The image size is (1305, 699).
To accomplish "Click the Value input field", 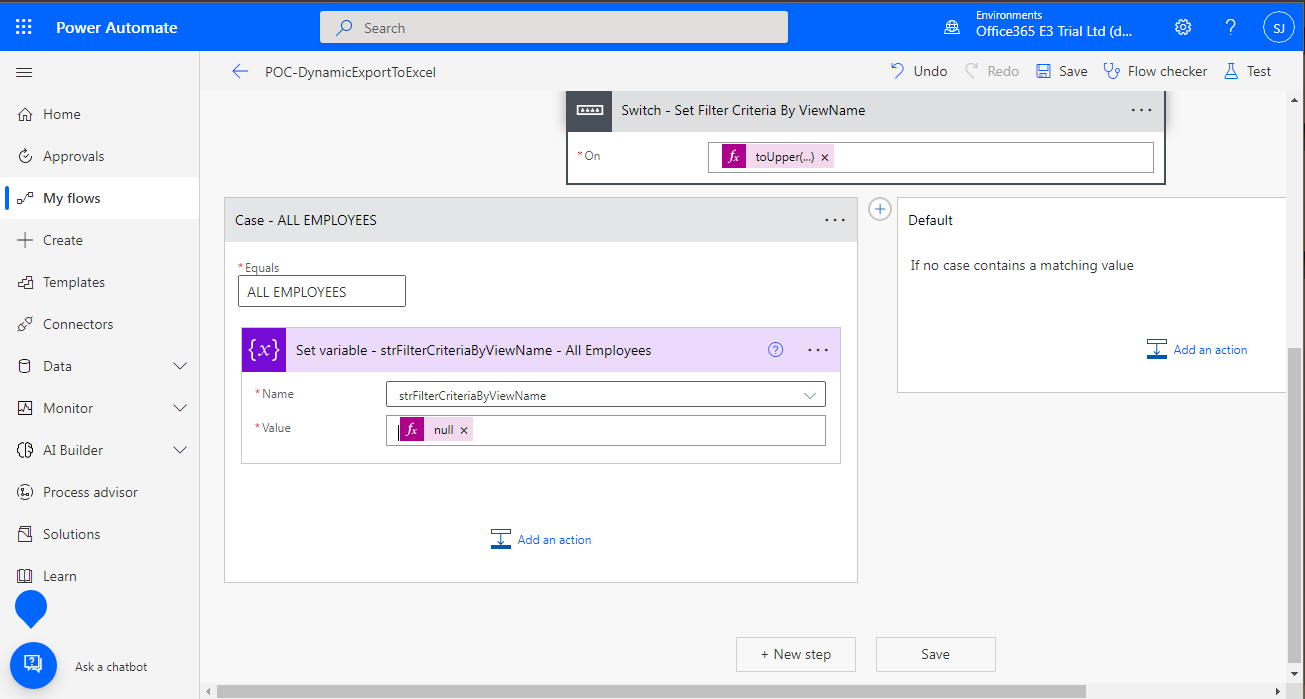I will 606,430.
